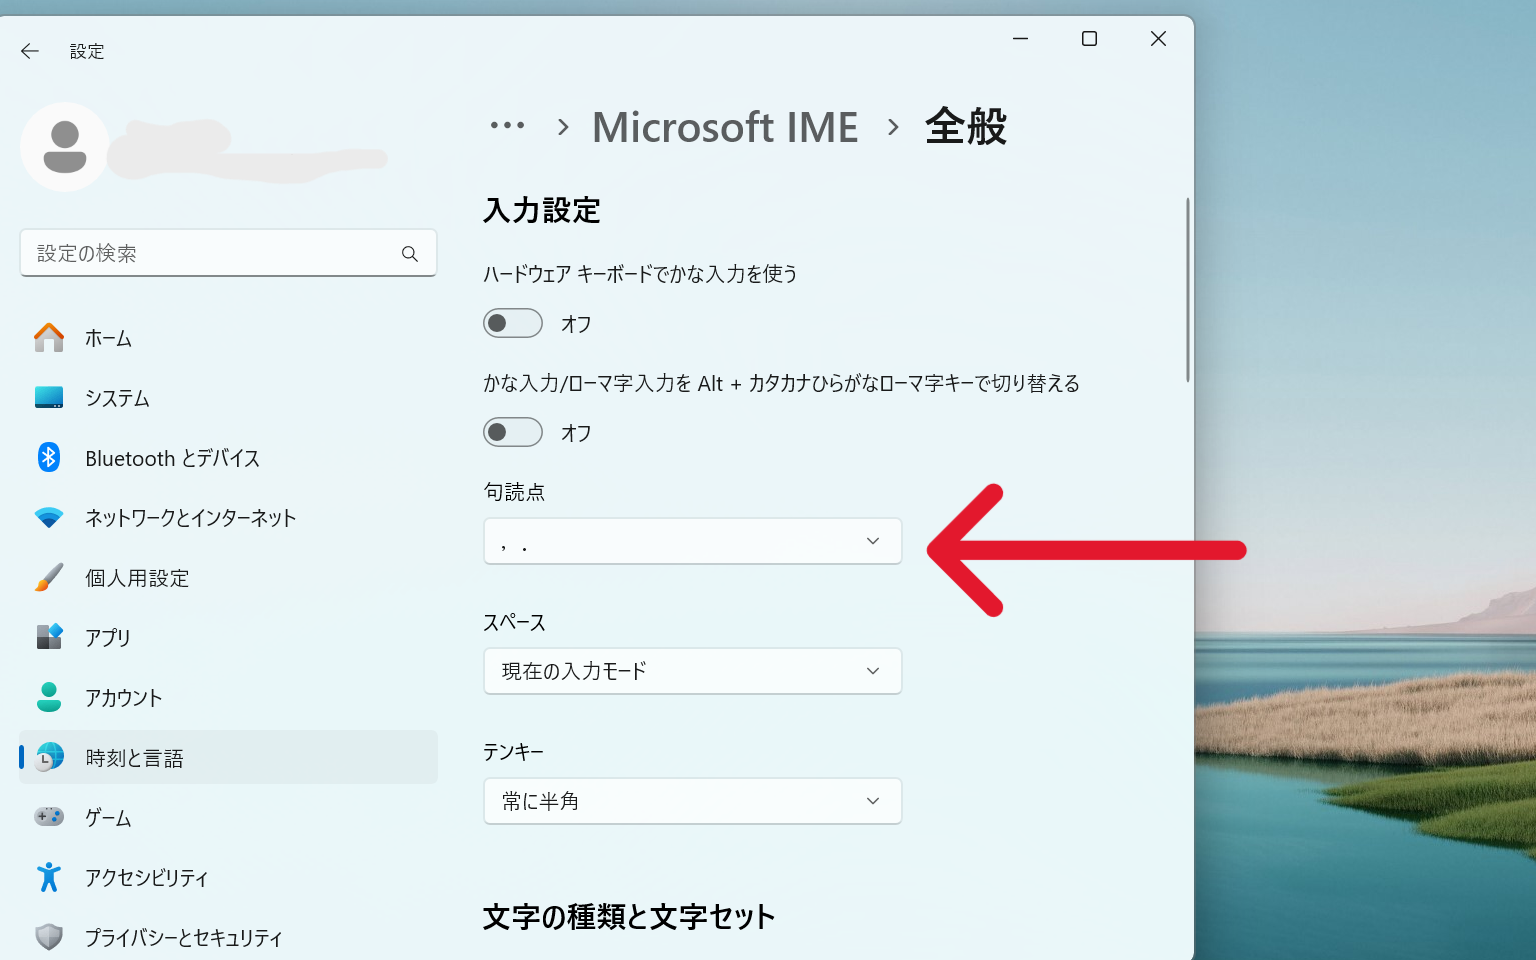Click the 個人用設定 paintbrush icon
Screen dimensions: 1536x960
click(x=49, y=577)
